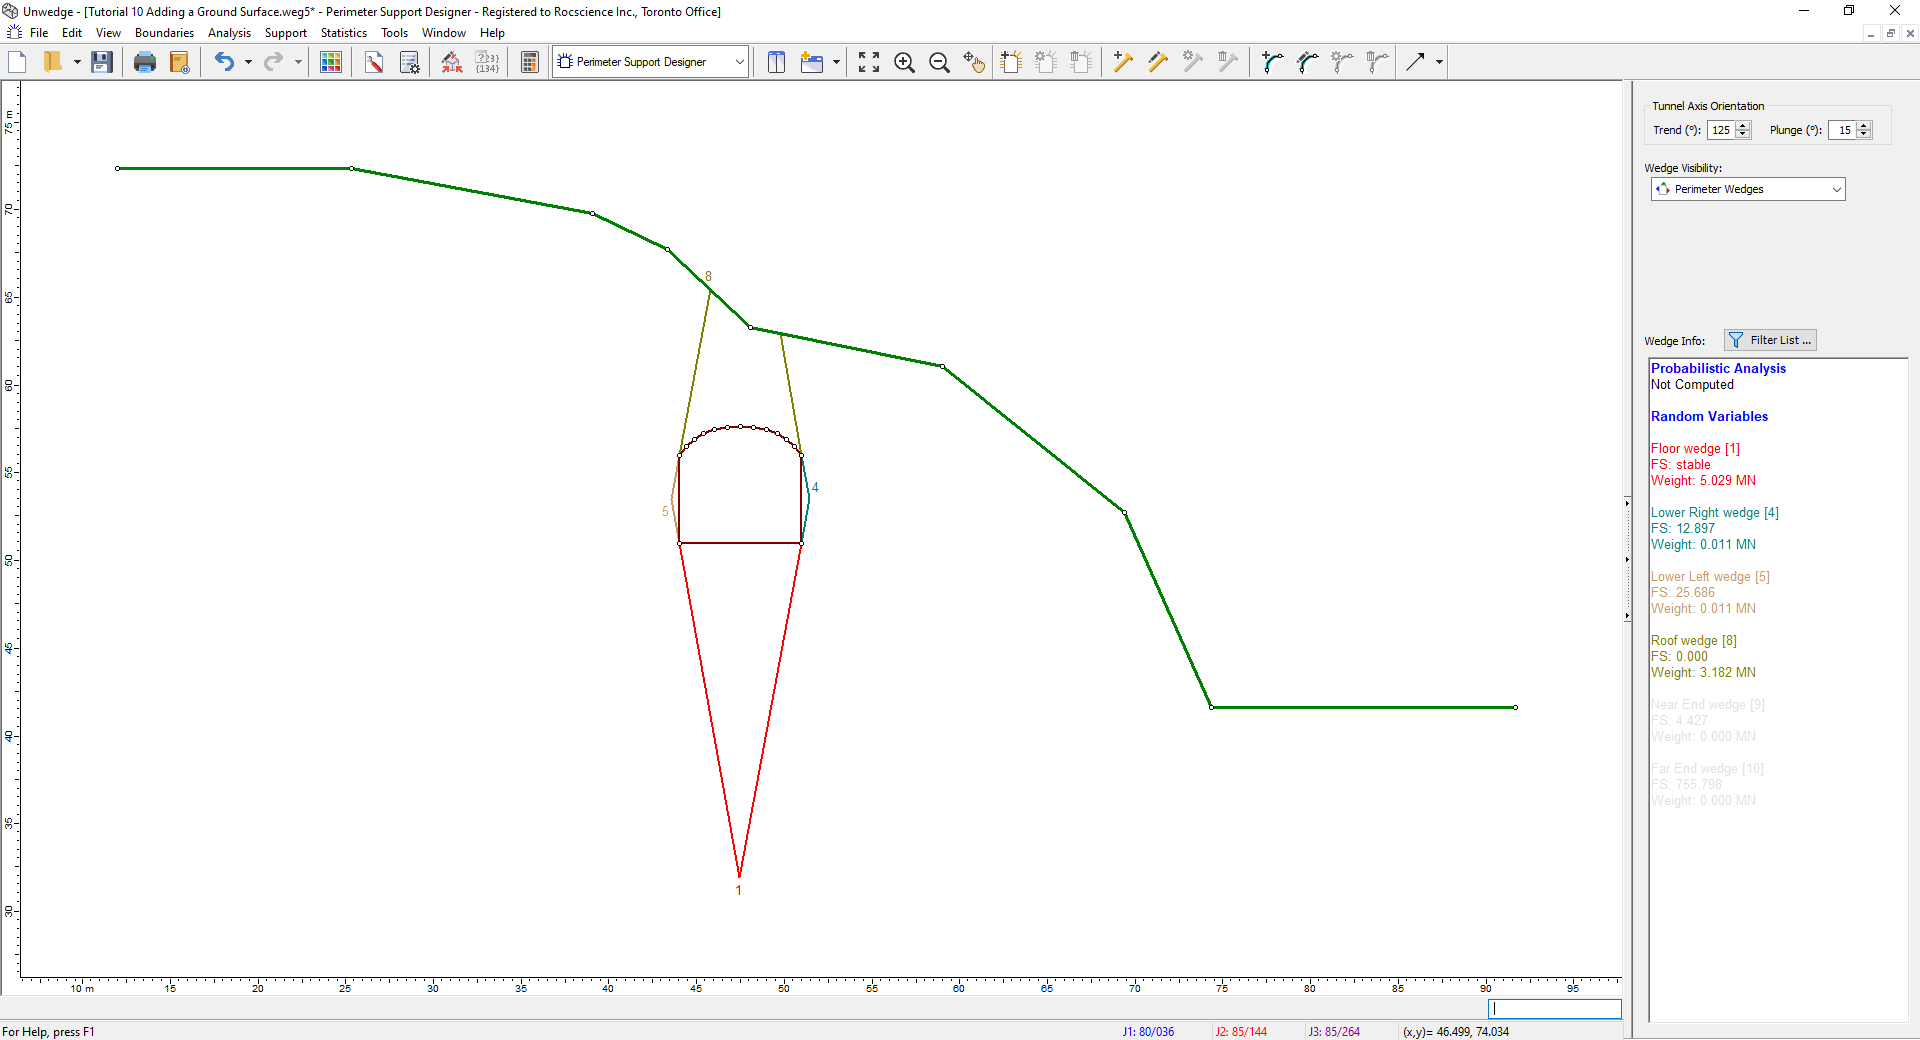Click the command input box at bottom right
This screenshot has width=1920, height=1040.
(1554, 1009)
